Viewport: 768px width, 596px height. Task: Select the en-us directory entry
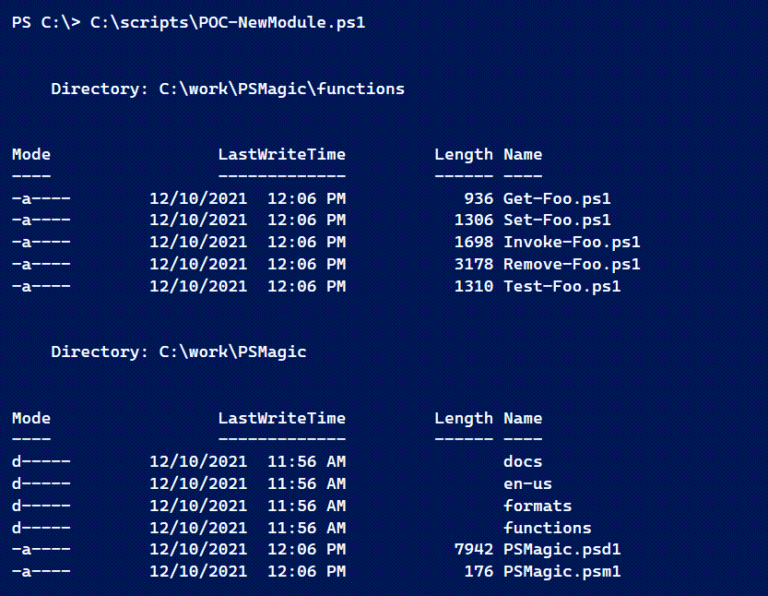[528, 483]
